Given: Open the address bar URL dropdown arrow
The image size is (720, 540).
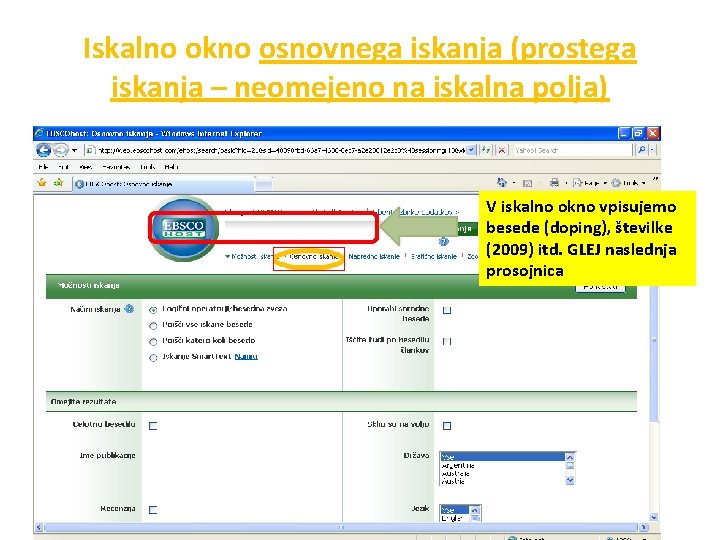Looking at the screenshot, I should click(x=471, y=150).
